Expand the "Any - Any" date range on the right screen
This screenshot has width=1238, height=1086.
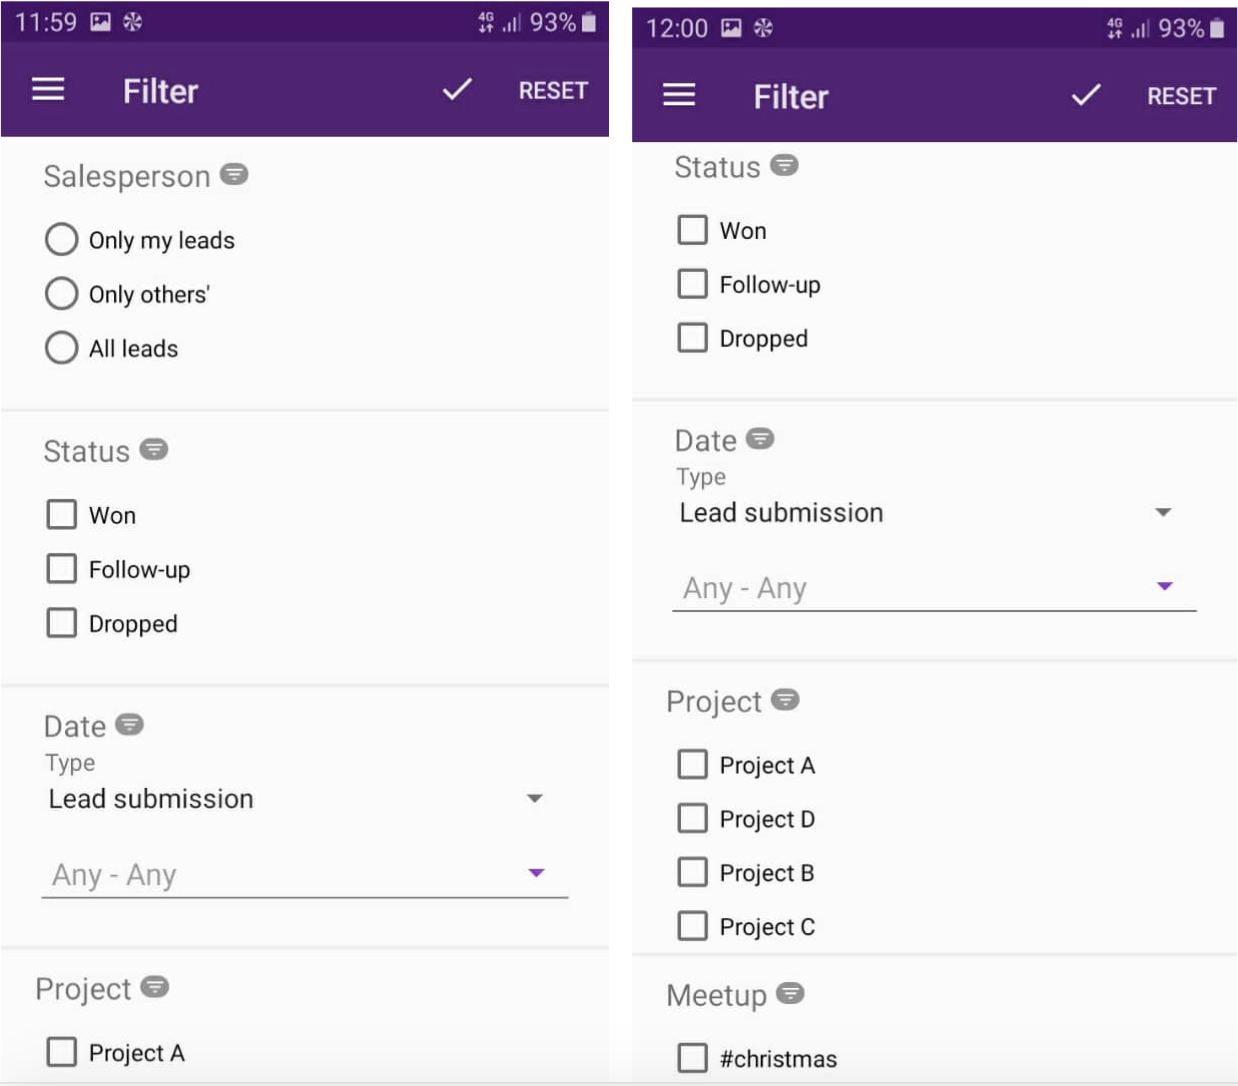933,588
